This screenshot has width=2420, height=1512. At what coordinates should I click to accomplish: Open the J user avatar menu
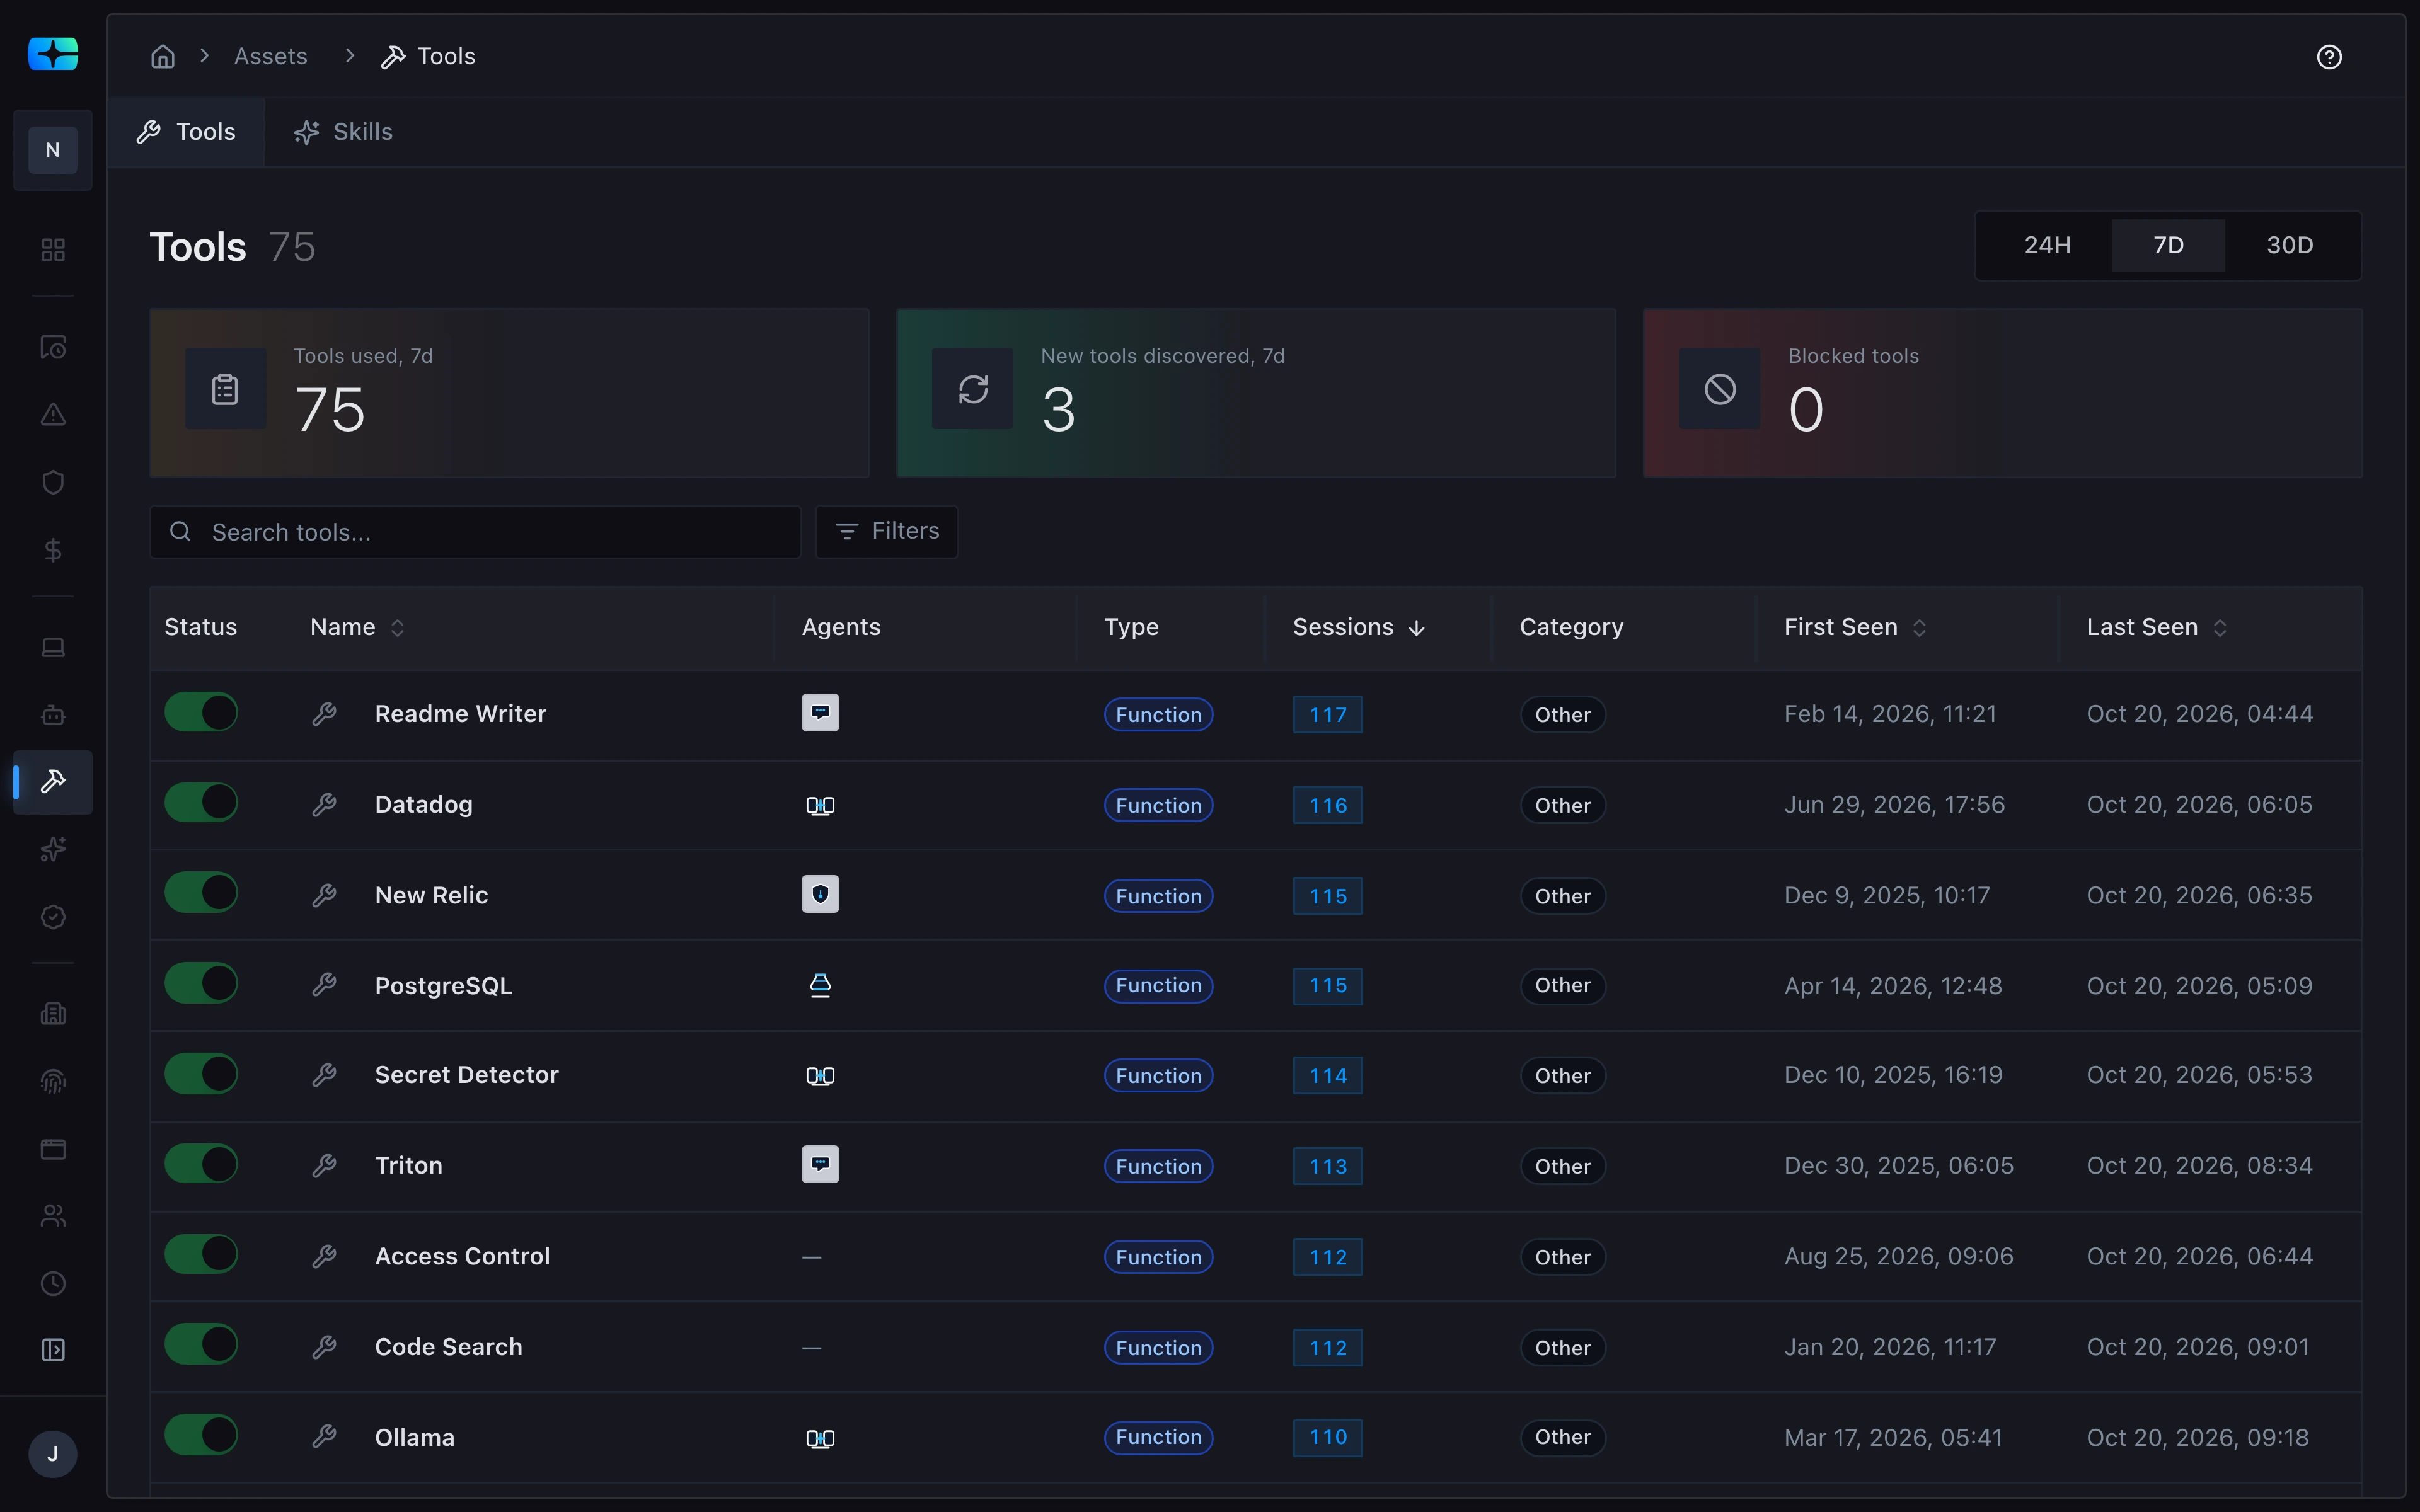[53, 1453]
